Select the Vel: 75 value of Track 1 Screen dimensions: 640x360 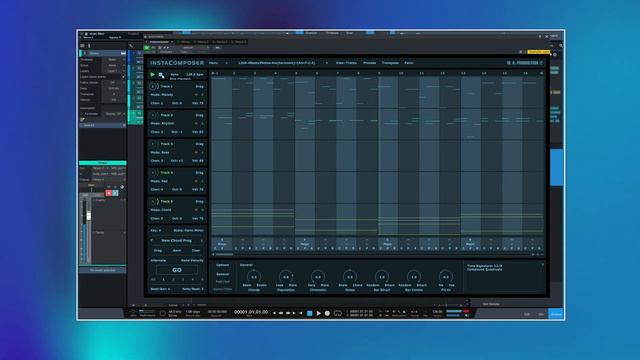tap(198, 103)
